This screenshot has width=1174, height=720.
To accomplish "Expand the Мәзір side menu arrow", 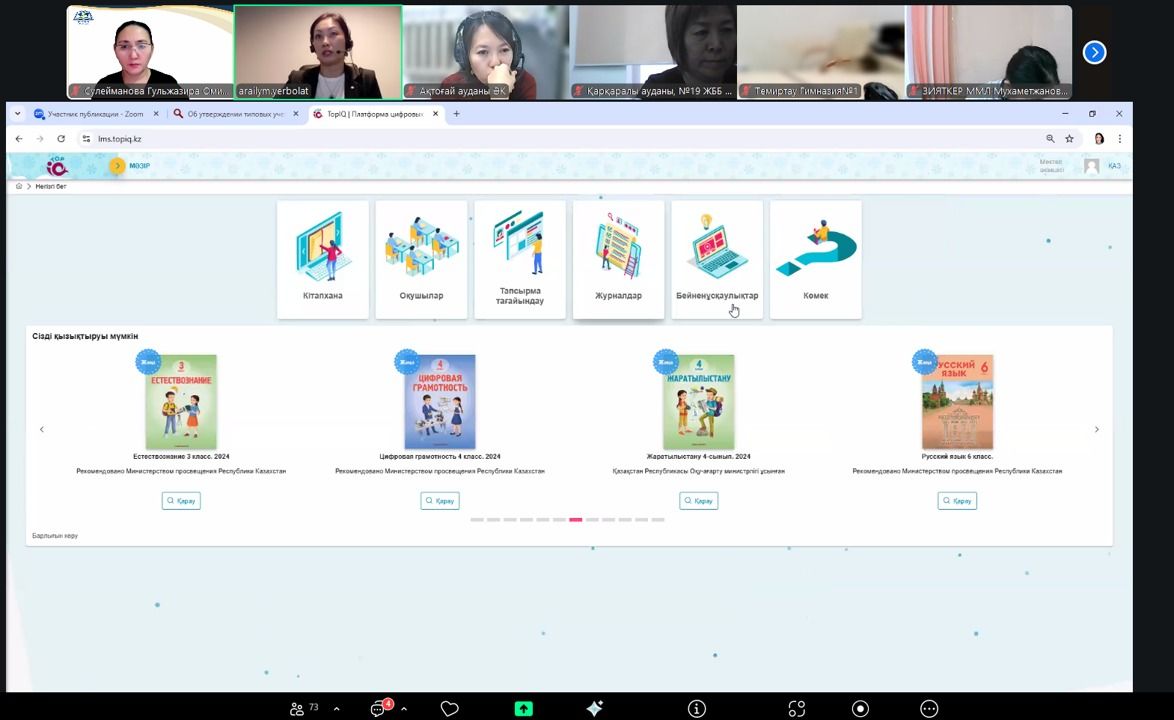I will 117,166.
